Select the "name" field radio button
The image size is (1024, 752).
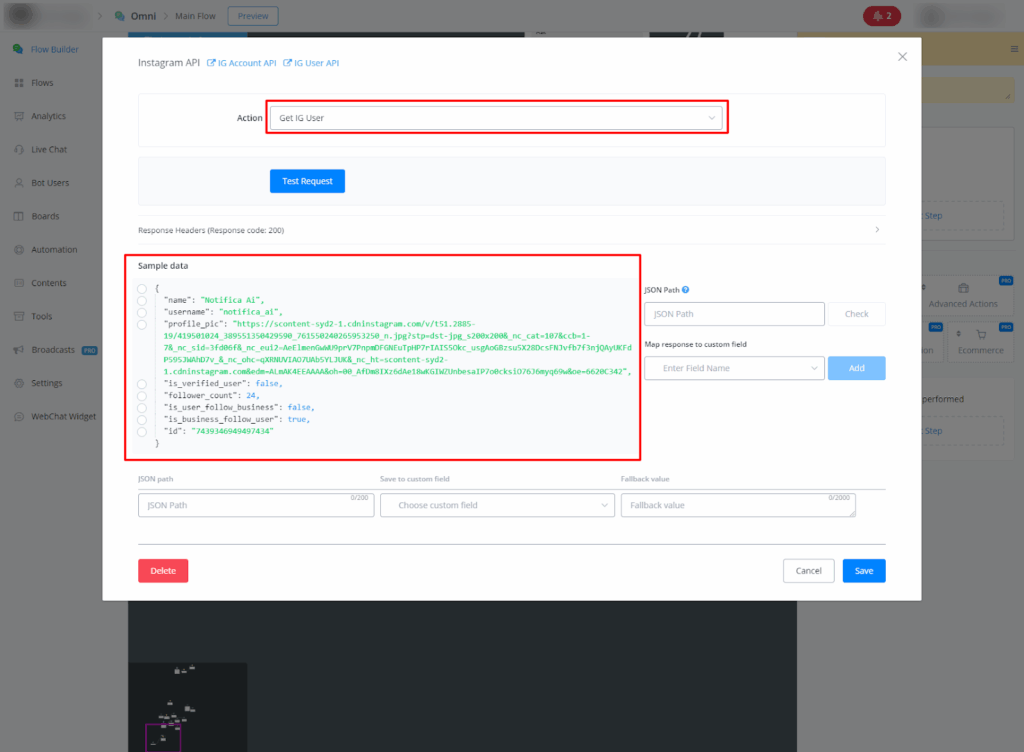[x=142, y=300]
